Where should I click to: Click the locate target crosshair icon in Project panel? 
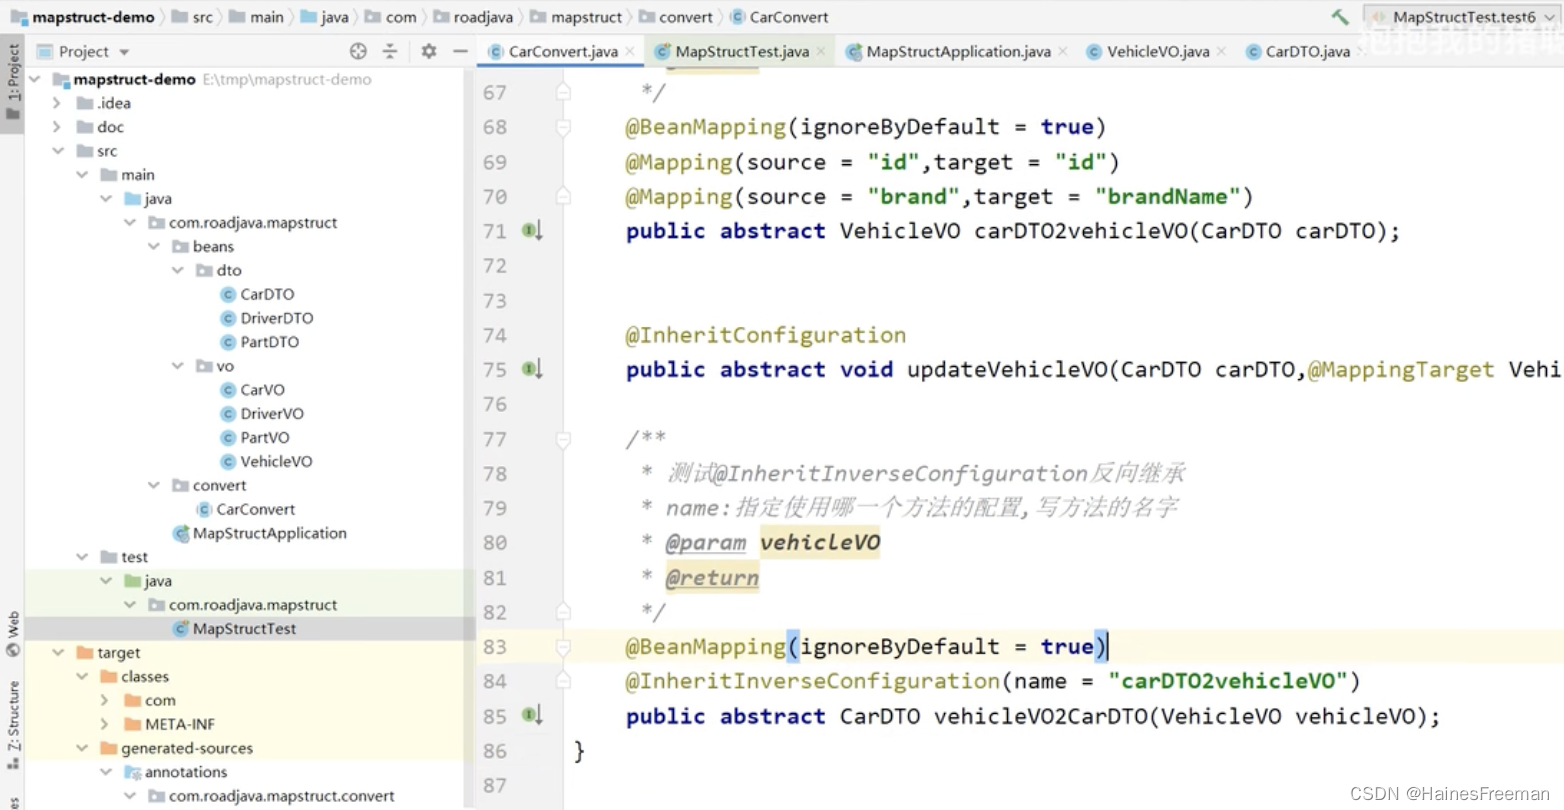coord(358,51)
